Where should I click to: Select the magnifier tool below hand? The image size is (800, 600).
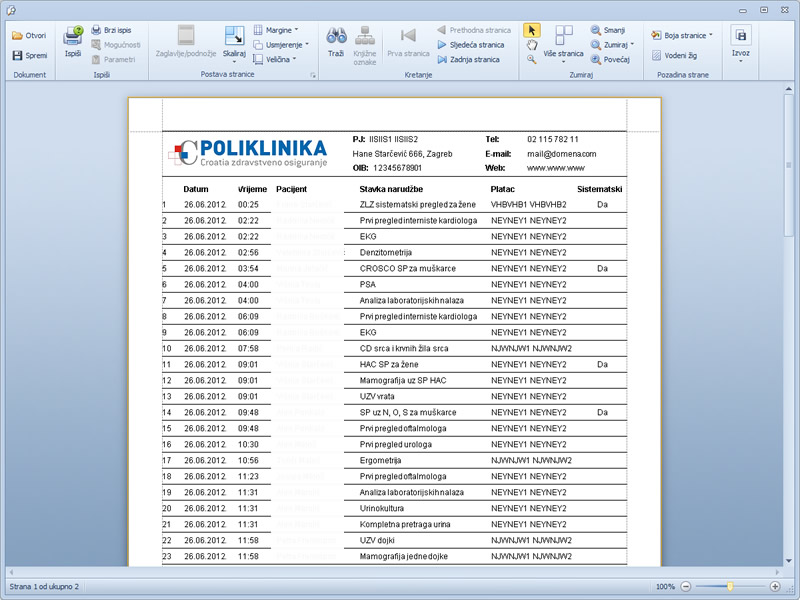pos(532,59)
